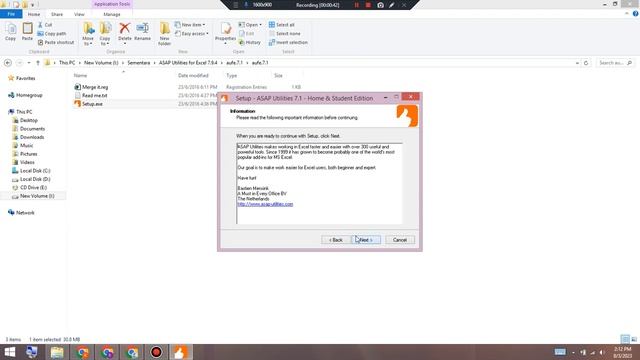Open the Manage tab under Application Tools
This screenshot has height=360, width=640.
[x=112, y=14]
